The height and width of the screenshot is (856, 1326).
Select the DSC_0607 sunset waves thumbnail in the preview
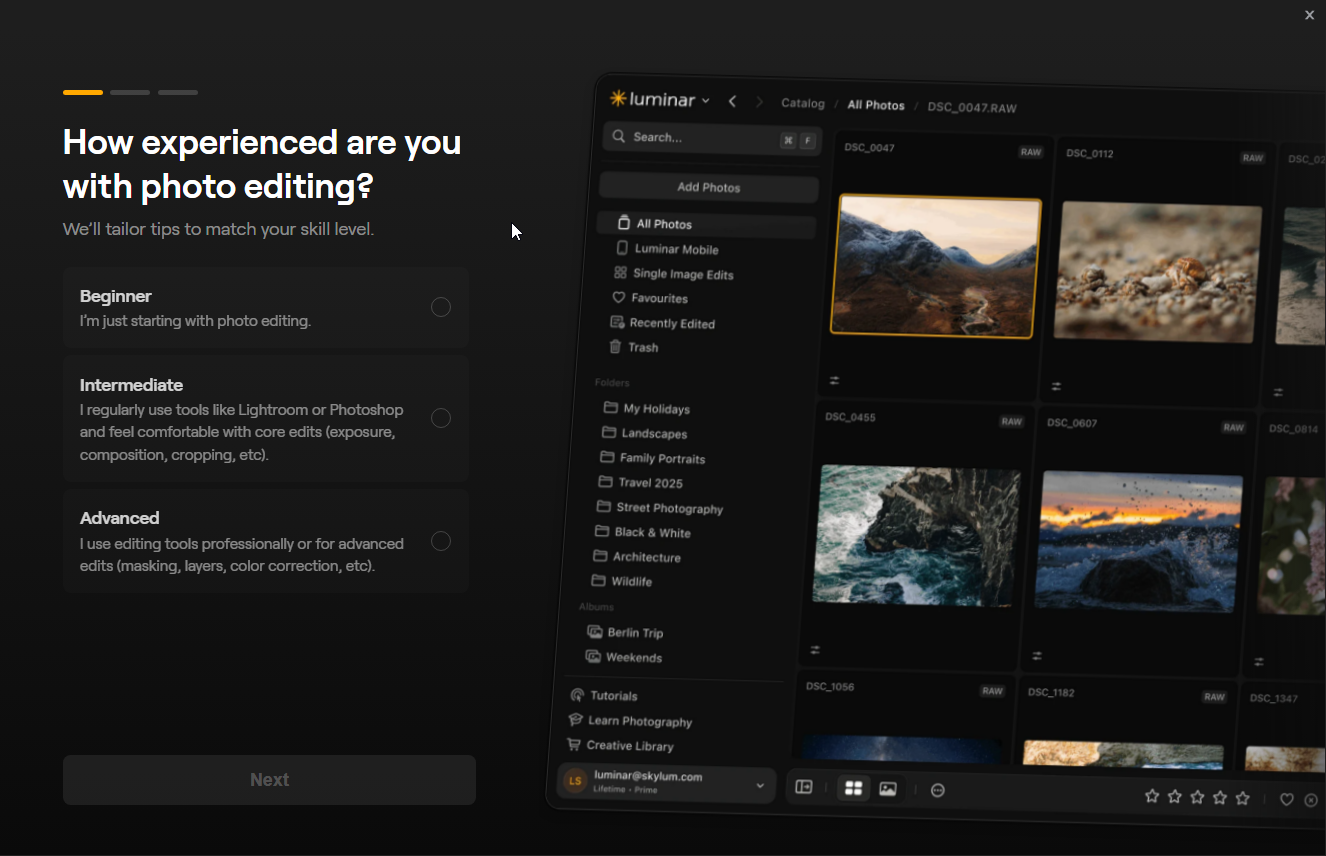coord(1140,541)
